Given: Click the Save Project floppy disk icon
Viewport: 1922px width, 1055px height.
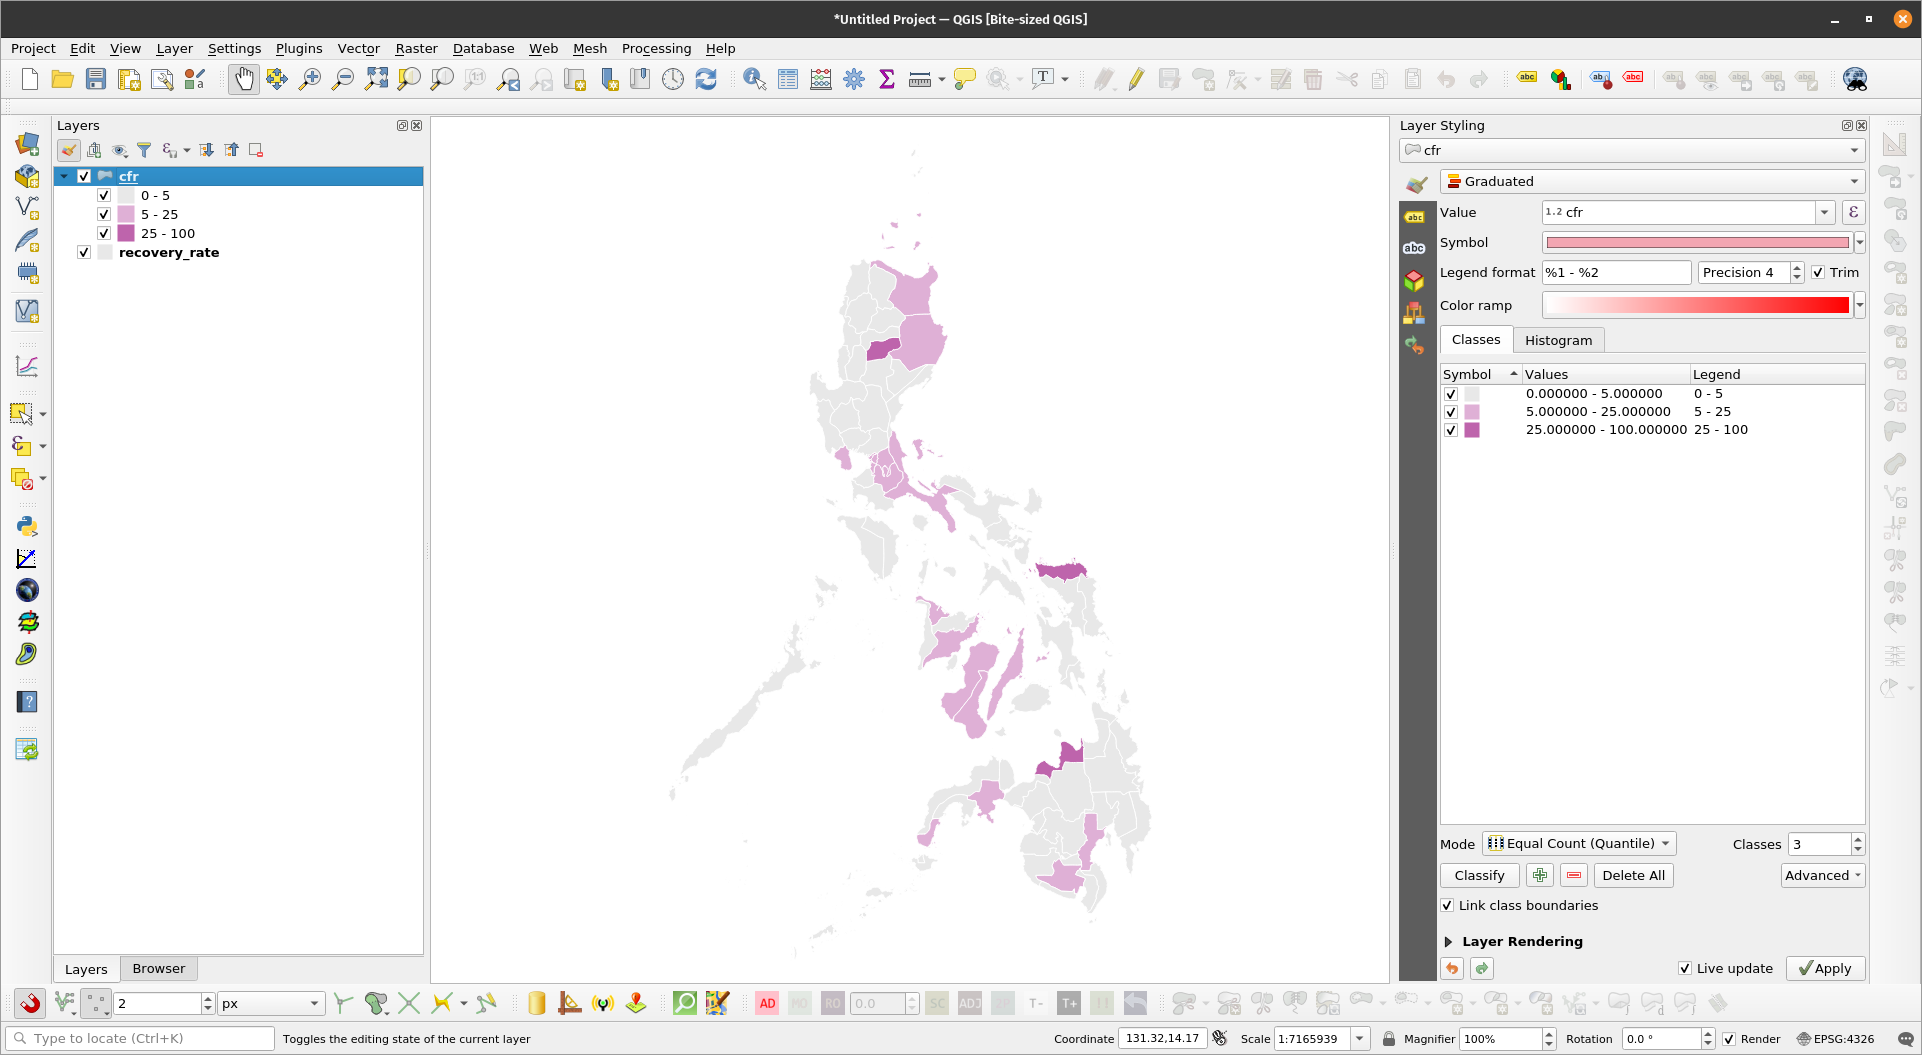Looking at the screenshot, I should click(x=96, y=79).
